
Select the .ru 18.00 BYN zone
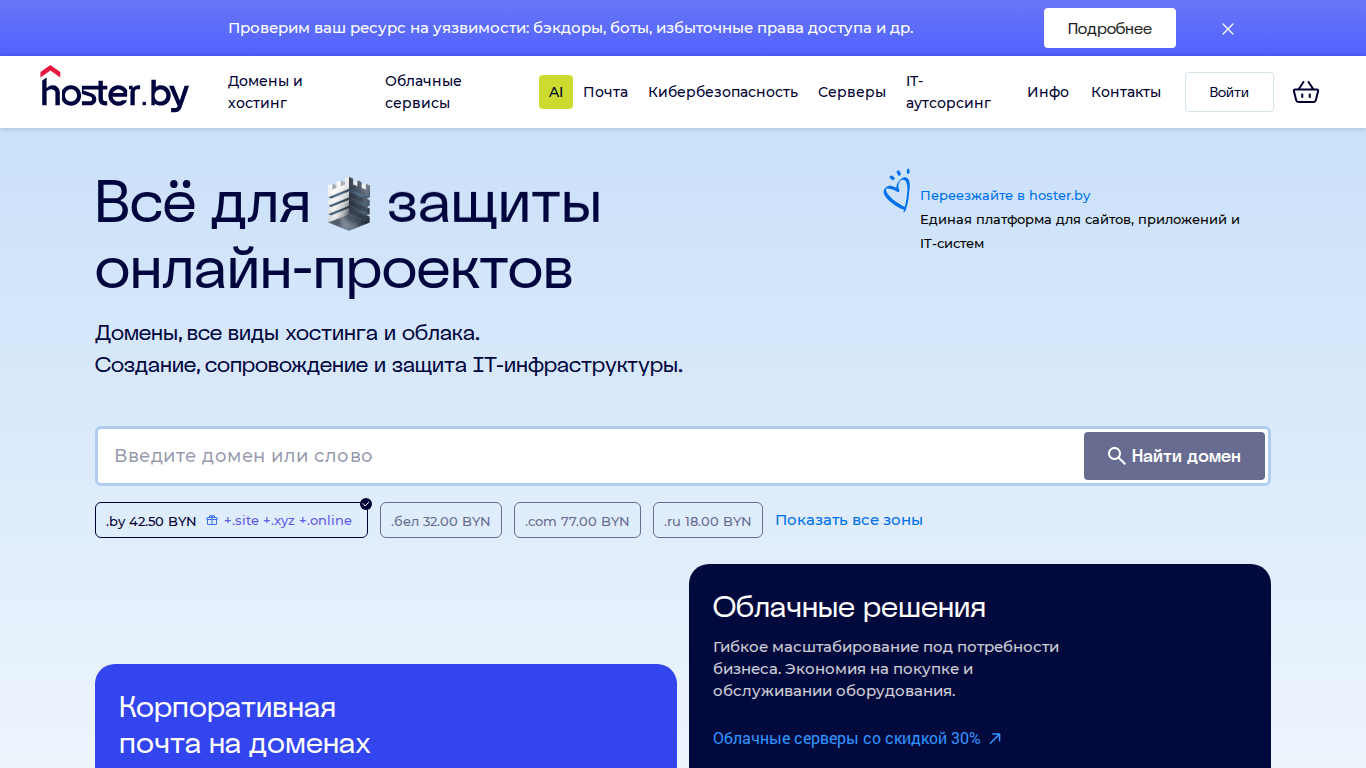pyautogui.click(x=708, y=520)
